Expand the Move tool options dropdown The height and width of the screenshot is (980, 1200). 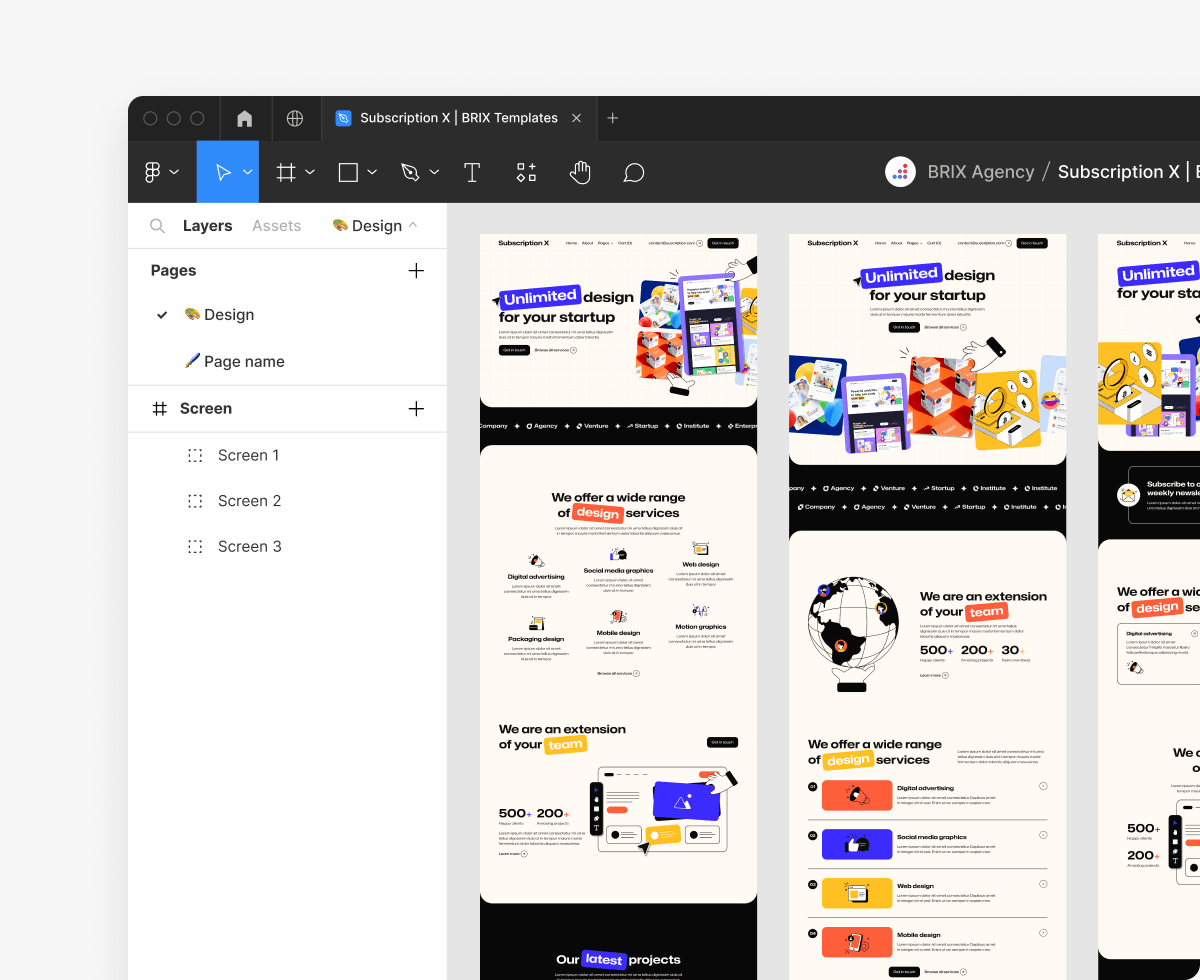coord(247,171)
